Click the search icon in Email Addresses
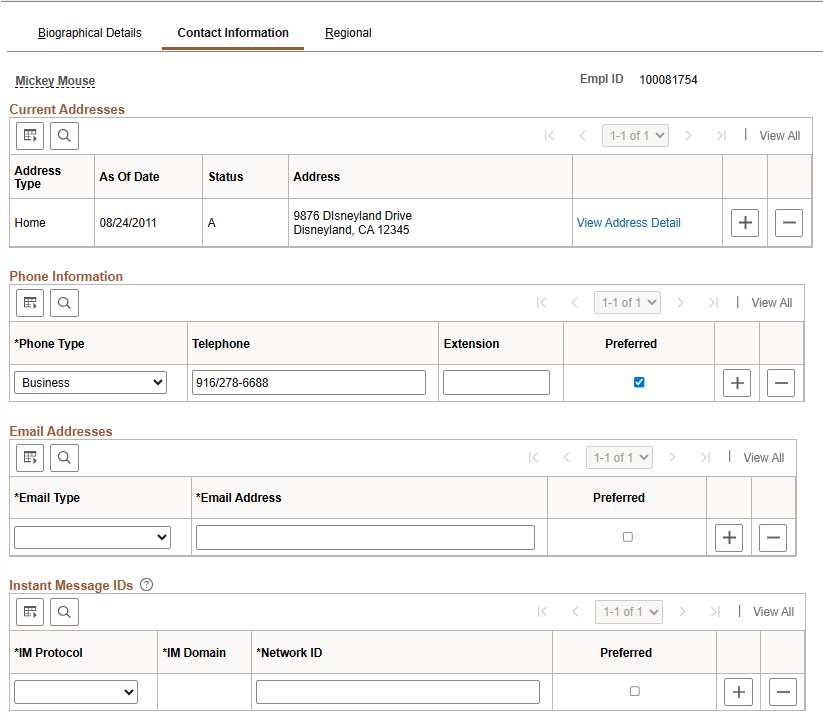Screen dimensions: 823x716 [x=64, y=458]
